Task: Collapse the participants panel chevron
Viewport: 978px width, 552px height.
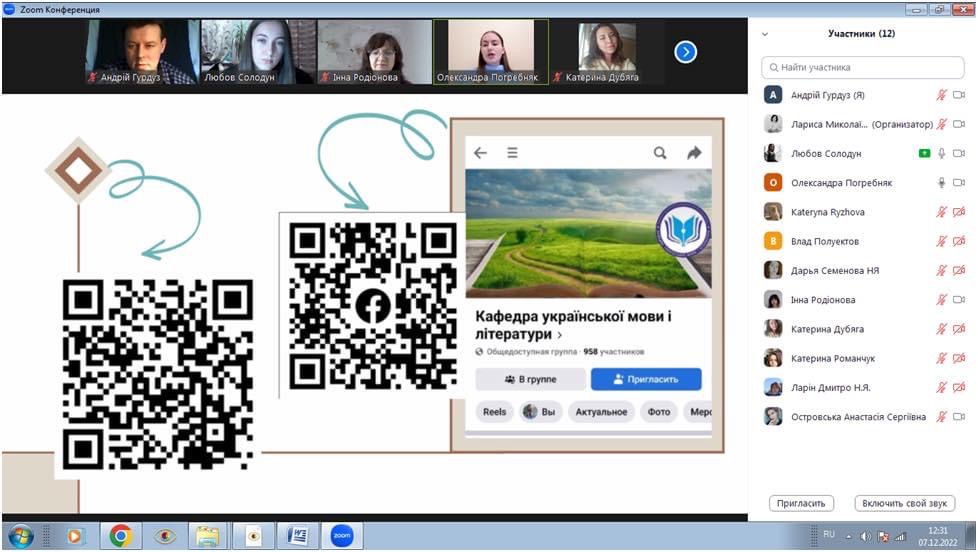Action: pyautogui.click(x=765, y=34)
